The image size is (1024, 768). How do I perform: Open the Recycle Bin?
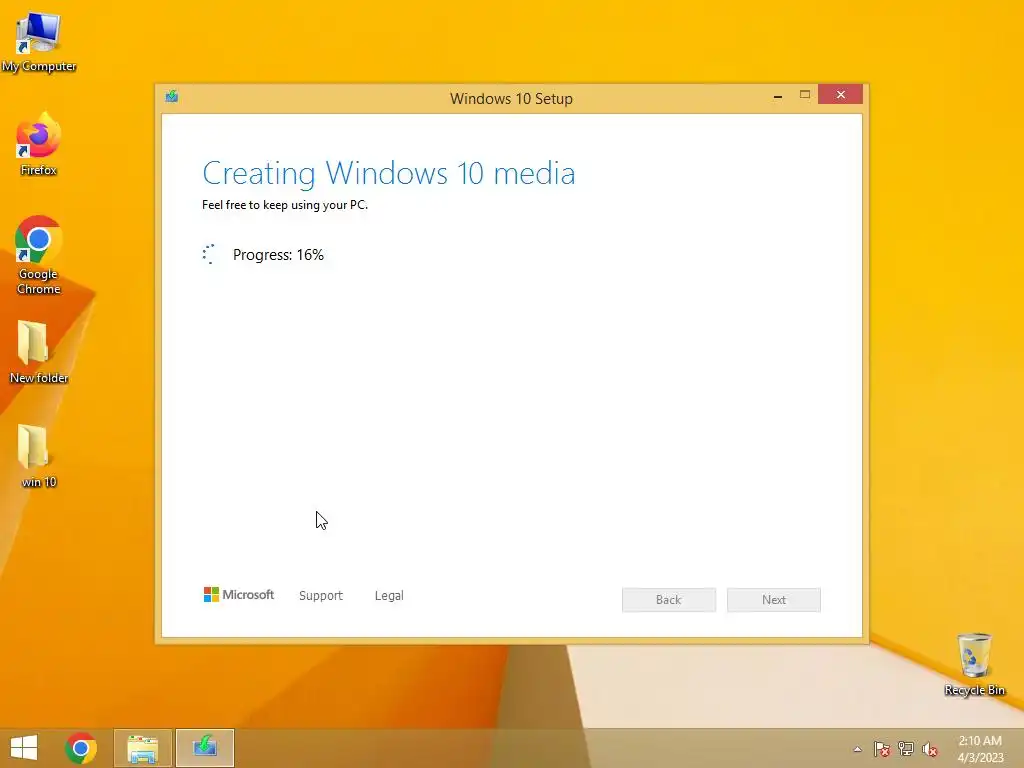point(974,665)
